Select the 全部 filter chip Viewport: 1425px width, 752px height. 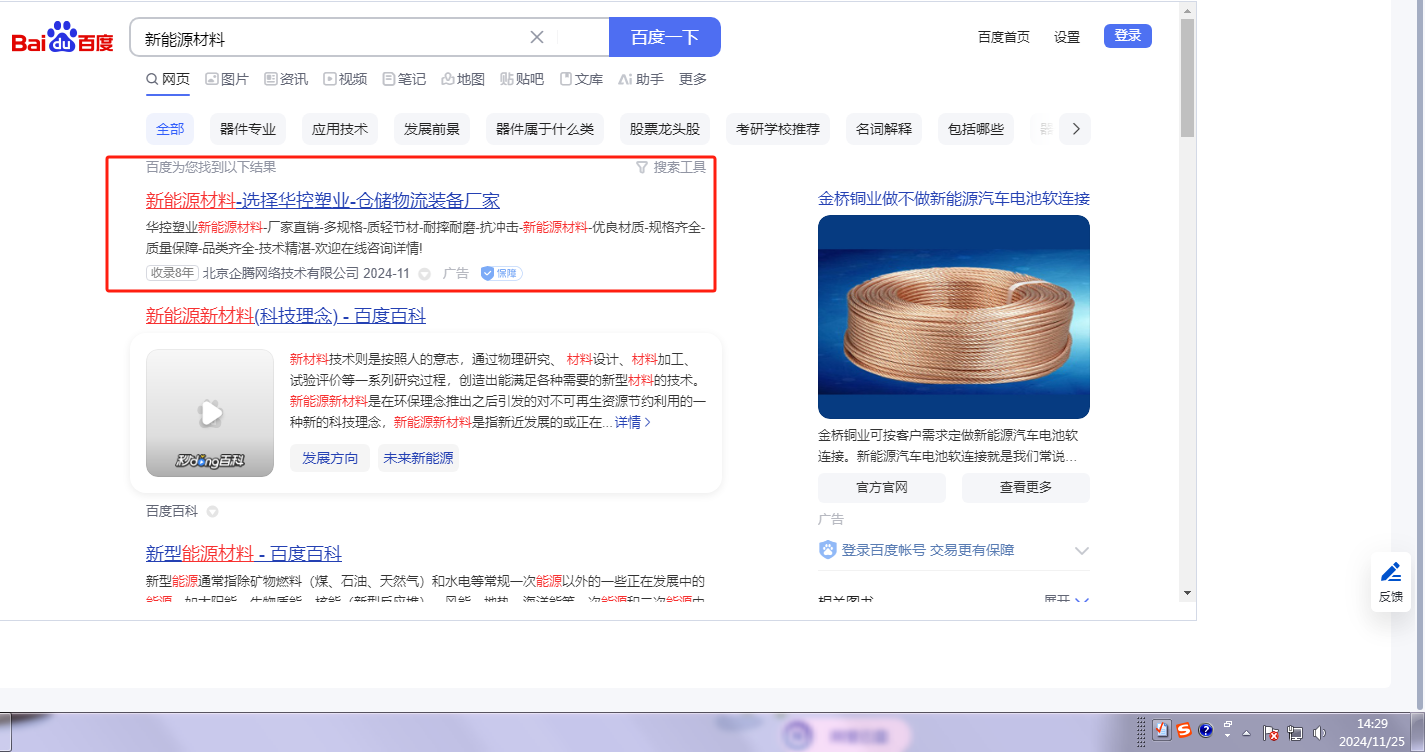coord(170,129)
